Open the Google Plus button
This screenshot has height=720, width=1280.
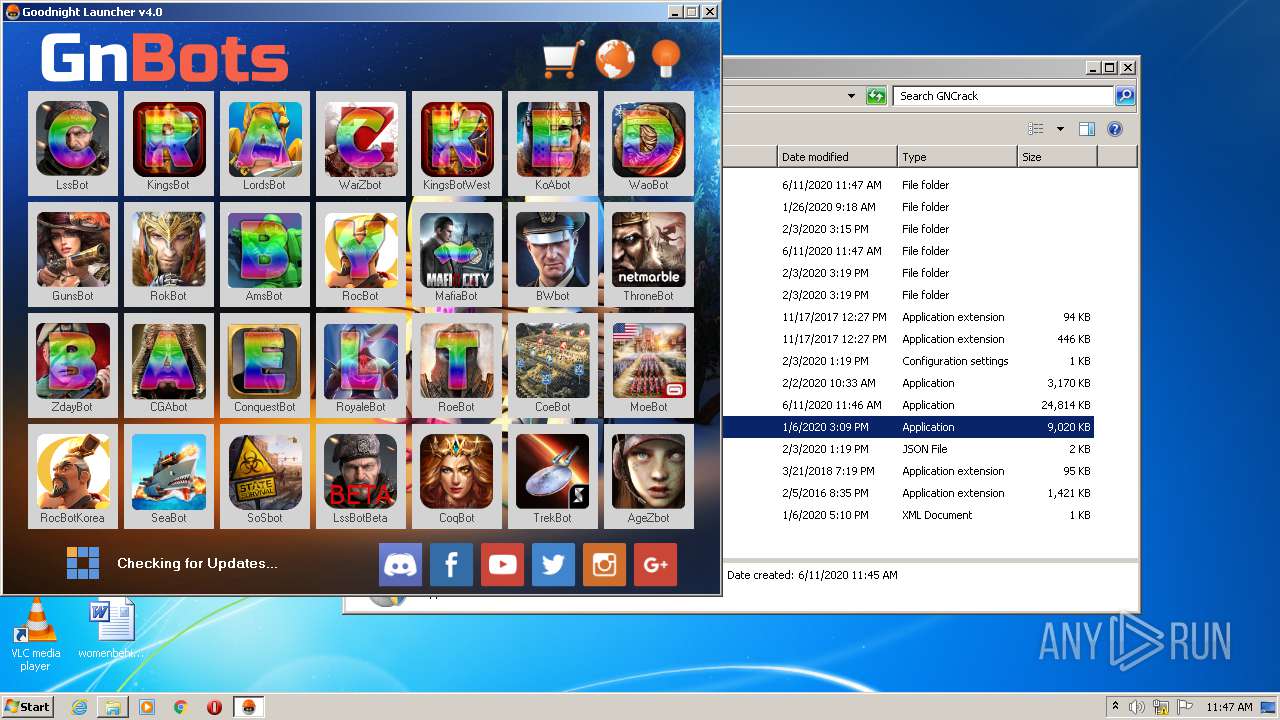pyautogui.click(x=655, y=565)
